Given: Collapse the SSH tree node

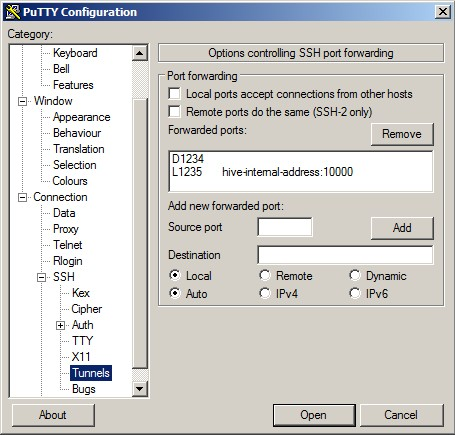Looking at the screenshot, I should click(41, 277).
